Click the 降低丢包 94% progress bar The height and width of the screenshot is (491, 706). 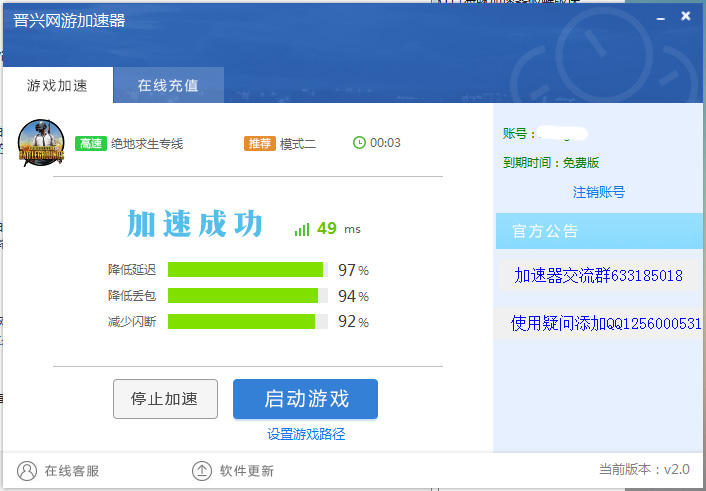[247, 296]
